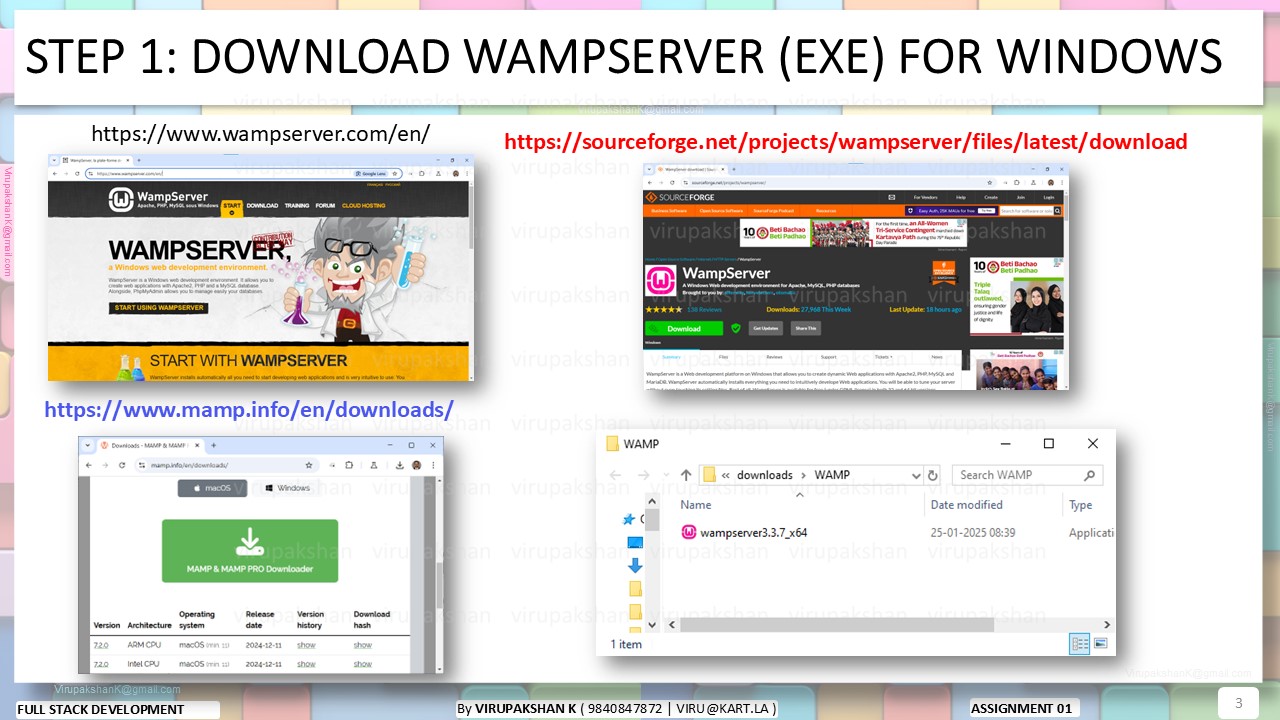Open Files tab on SourceForge page

click(723, 357)
